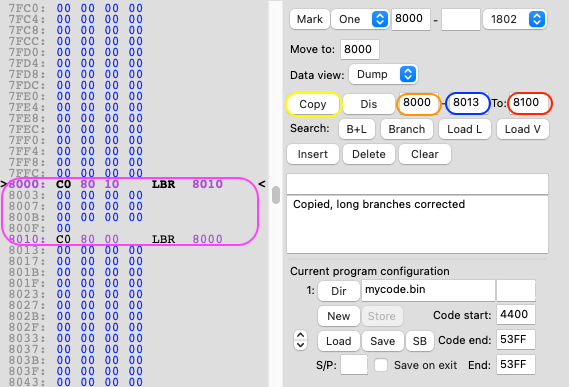Click the address label 8043:

[27, 382]
